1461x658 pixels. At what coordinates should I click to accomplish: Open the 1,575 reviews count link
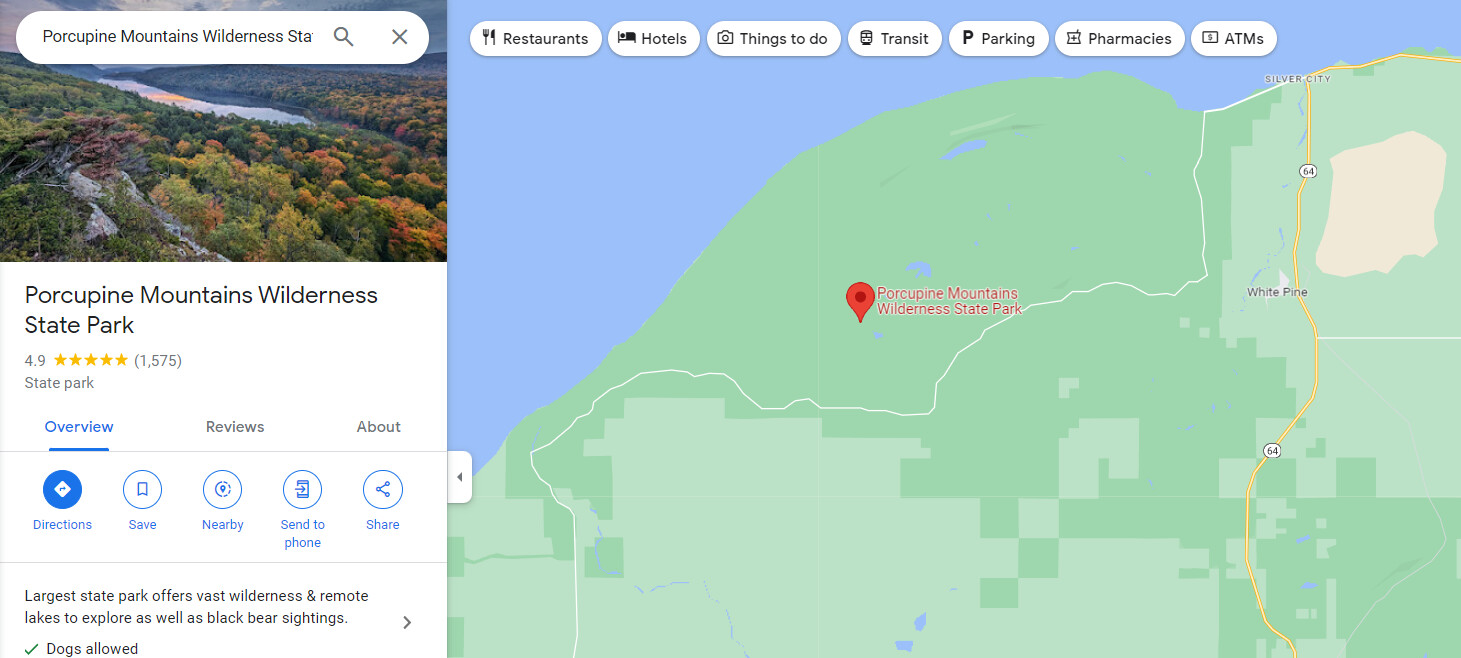(158, 361)
